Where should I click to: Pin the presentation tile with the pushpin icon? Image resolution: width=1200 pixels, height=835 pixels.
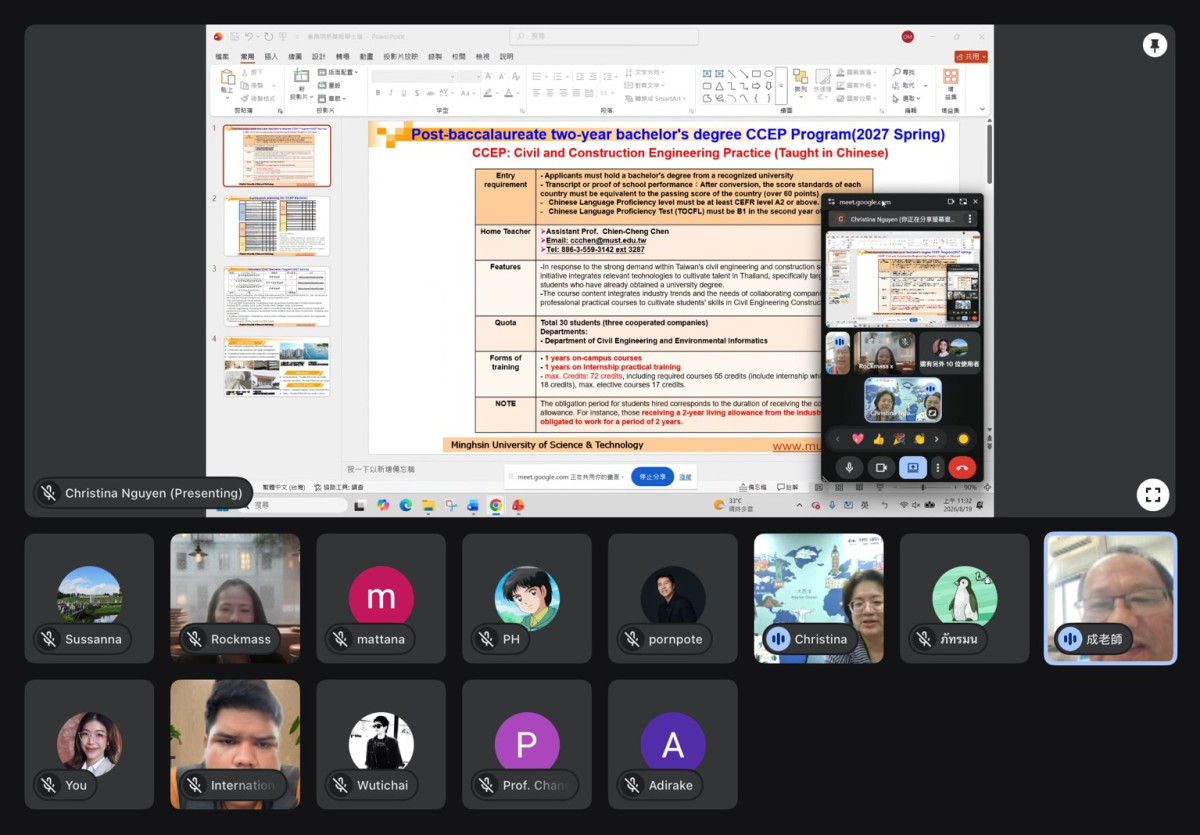pyautogui.click(x=1154, y=46)
